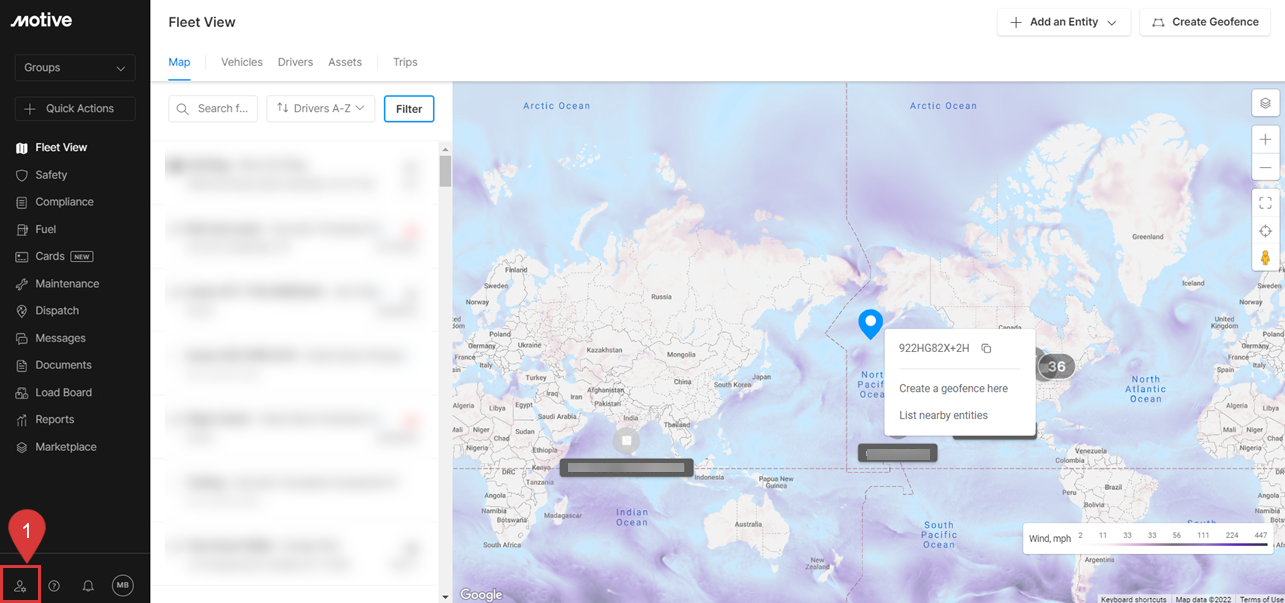The height and width of the screenshot is (603, 1285).
Task: Expand the Groups dropdown
Action: (75, 68)
